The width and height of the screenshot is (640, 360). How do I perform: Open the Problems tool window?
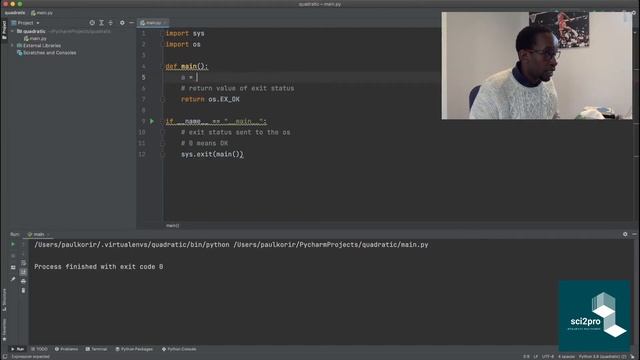pos(66,349)
